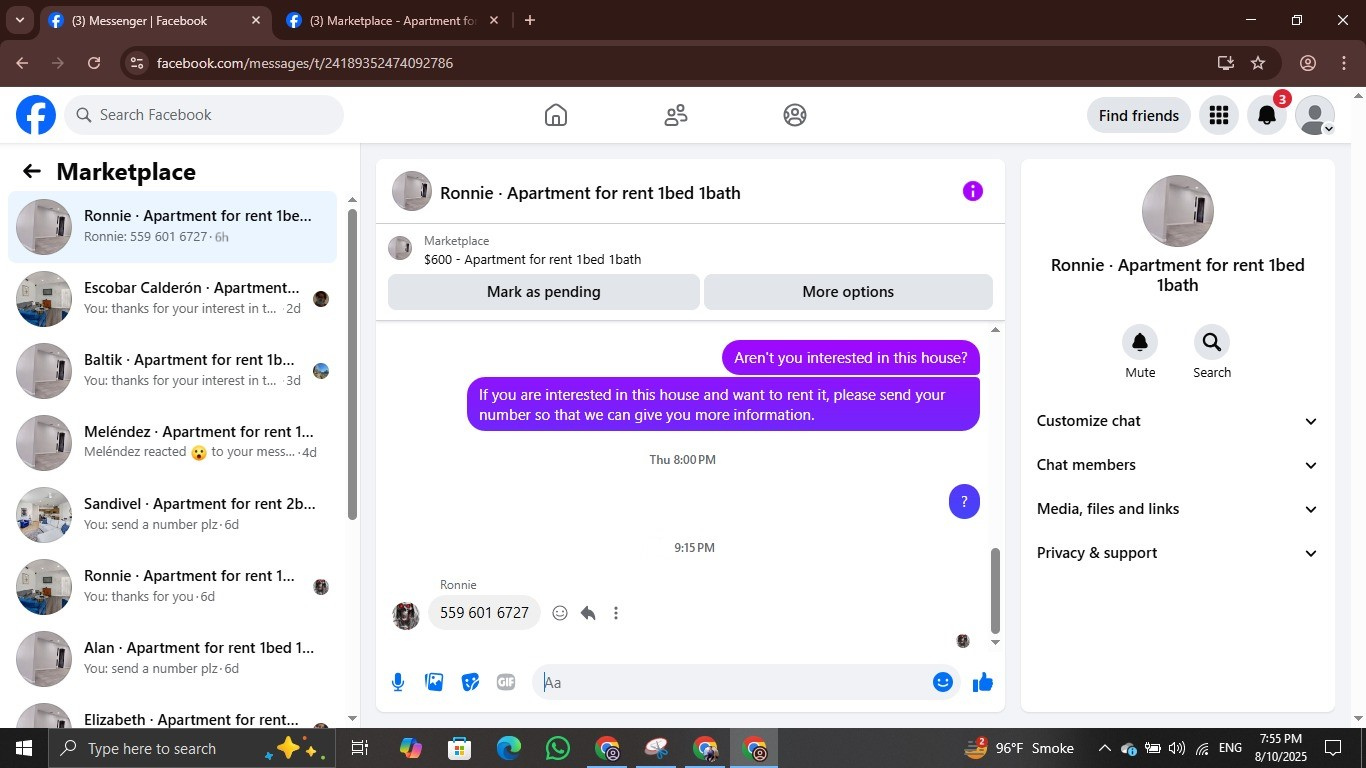Open WhatsApp from the taskbar
Viewport: 1366px width, 768px height.
click(558, 748)
